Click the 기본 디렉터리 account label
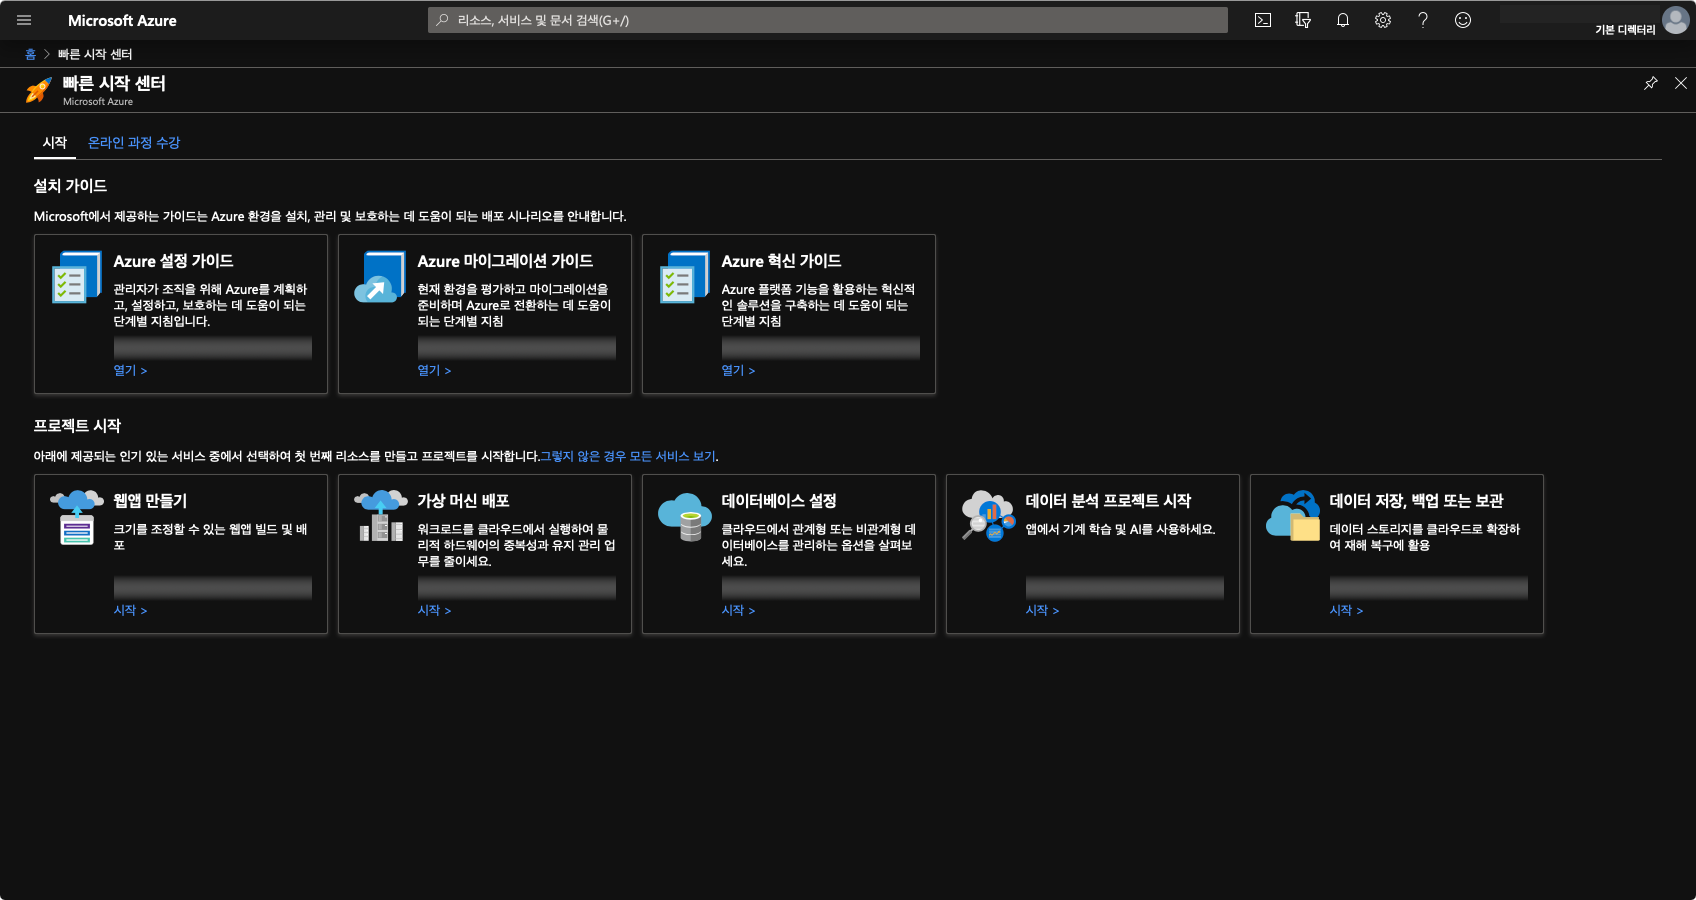This screenshot has height=900, width=1696. (x=1625, y=30)
